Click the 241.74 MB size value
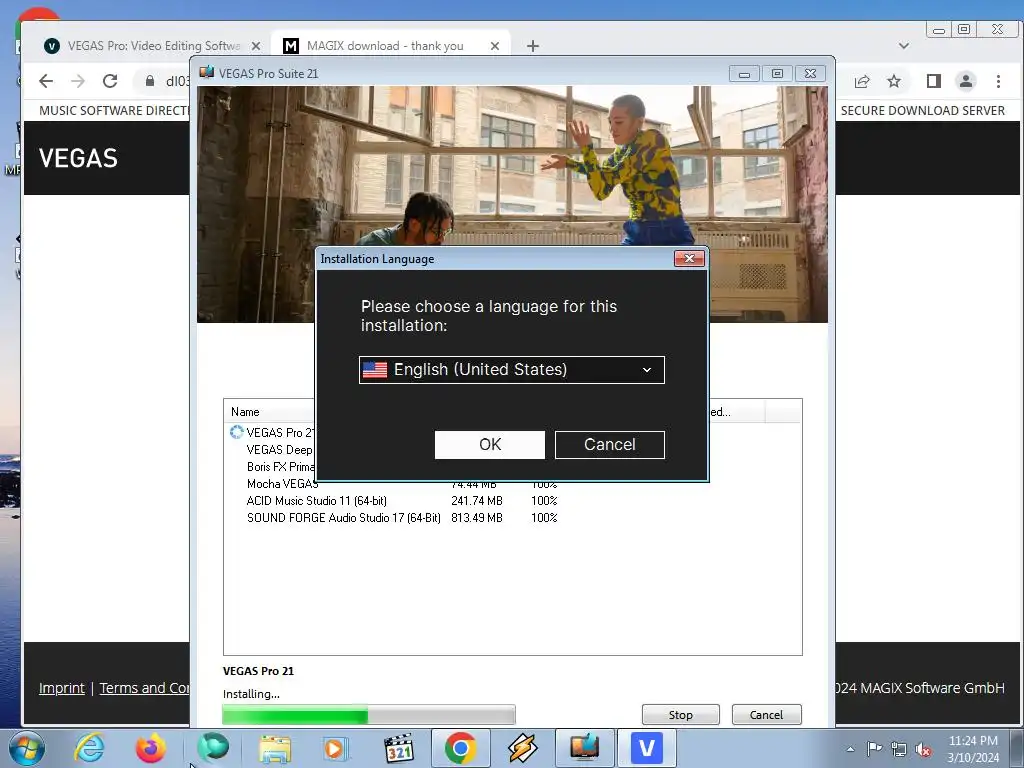The width and height of the screenshot is (1024, 768). (x=477, y=501)
